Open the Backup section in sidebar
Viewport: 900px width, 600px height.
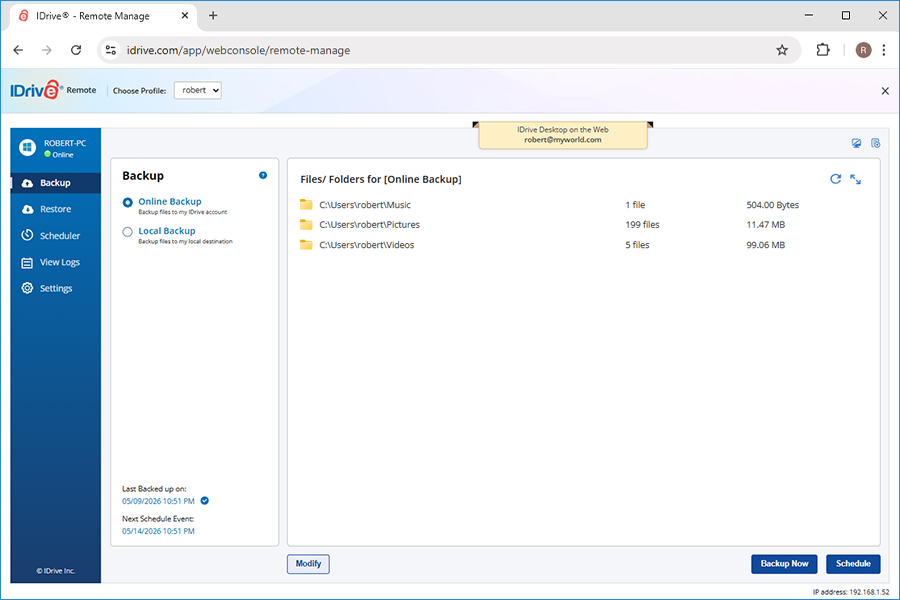(55, 183)
